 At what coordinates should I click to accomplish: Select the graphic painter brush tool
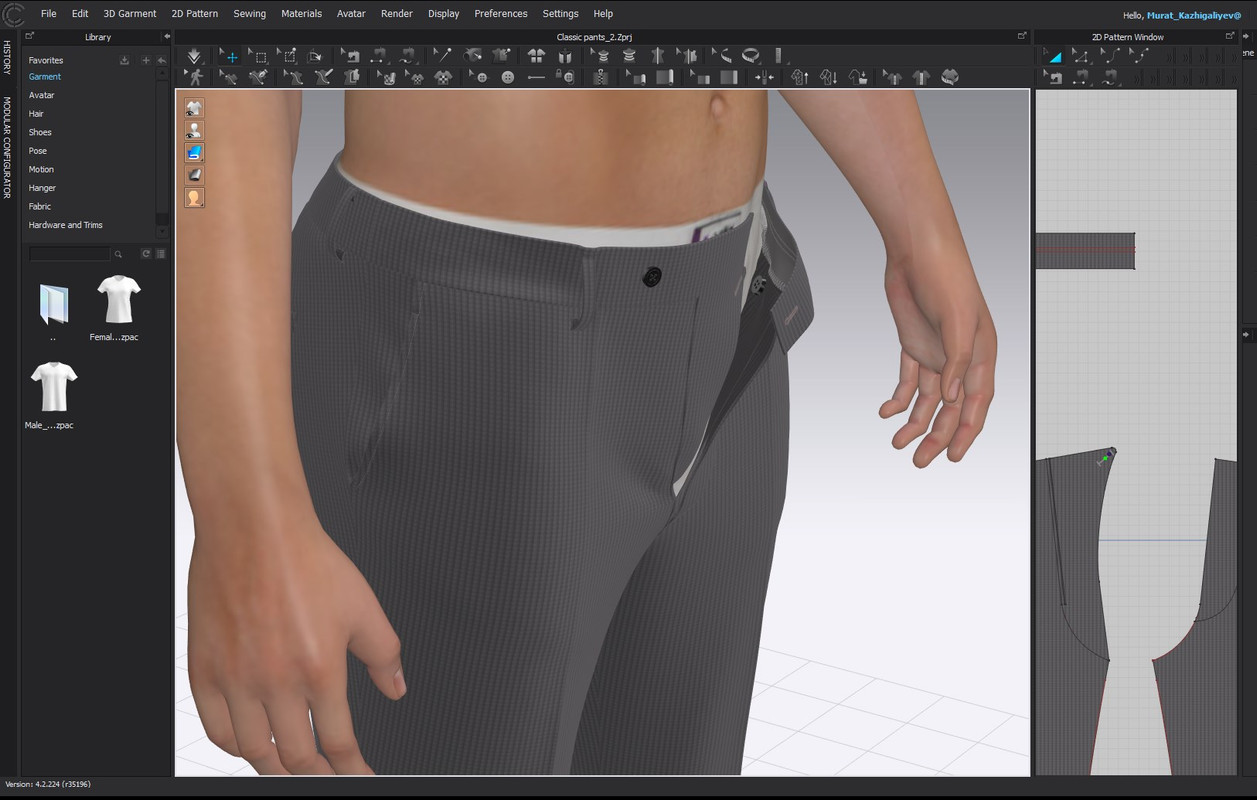(323, 77)
